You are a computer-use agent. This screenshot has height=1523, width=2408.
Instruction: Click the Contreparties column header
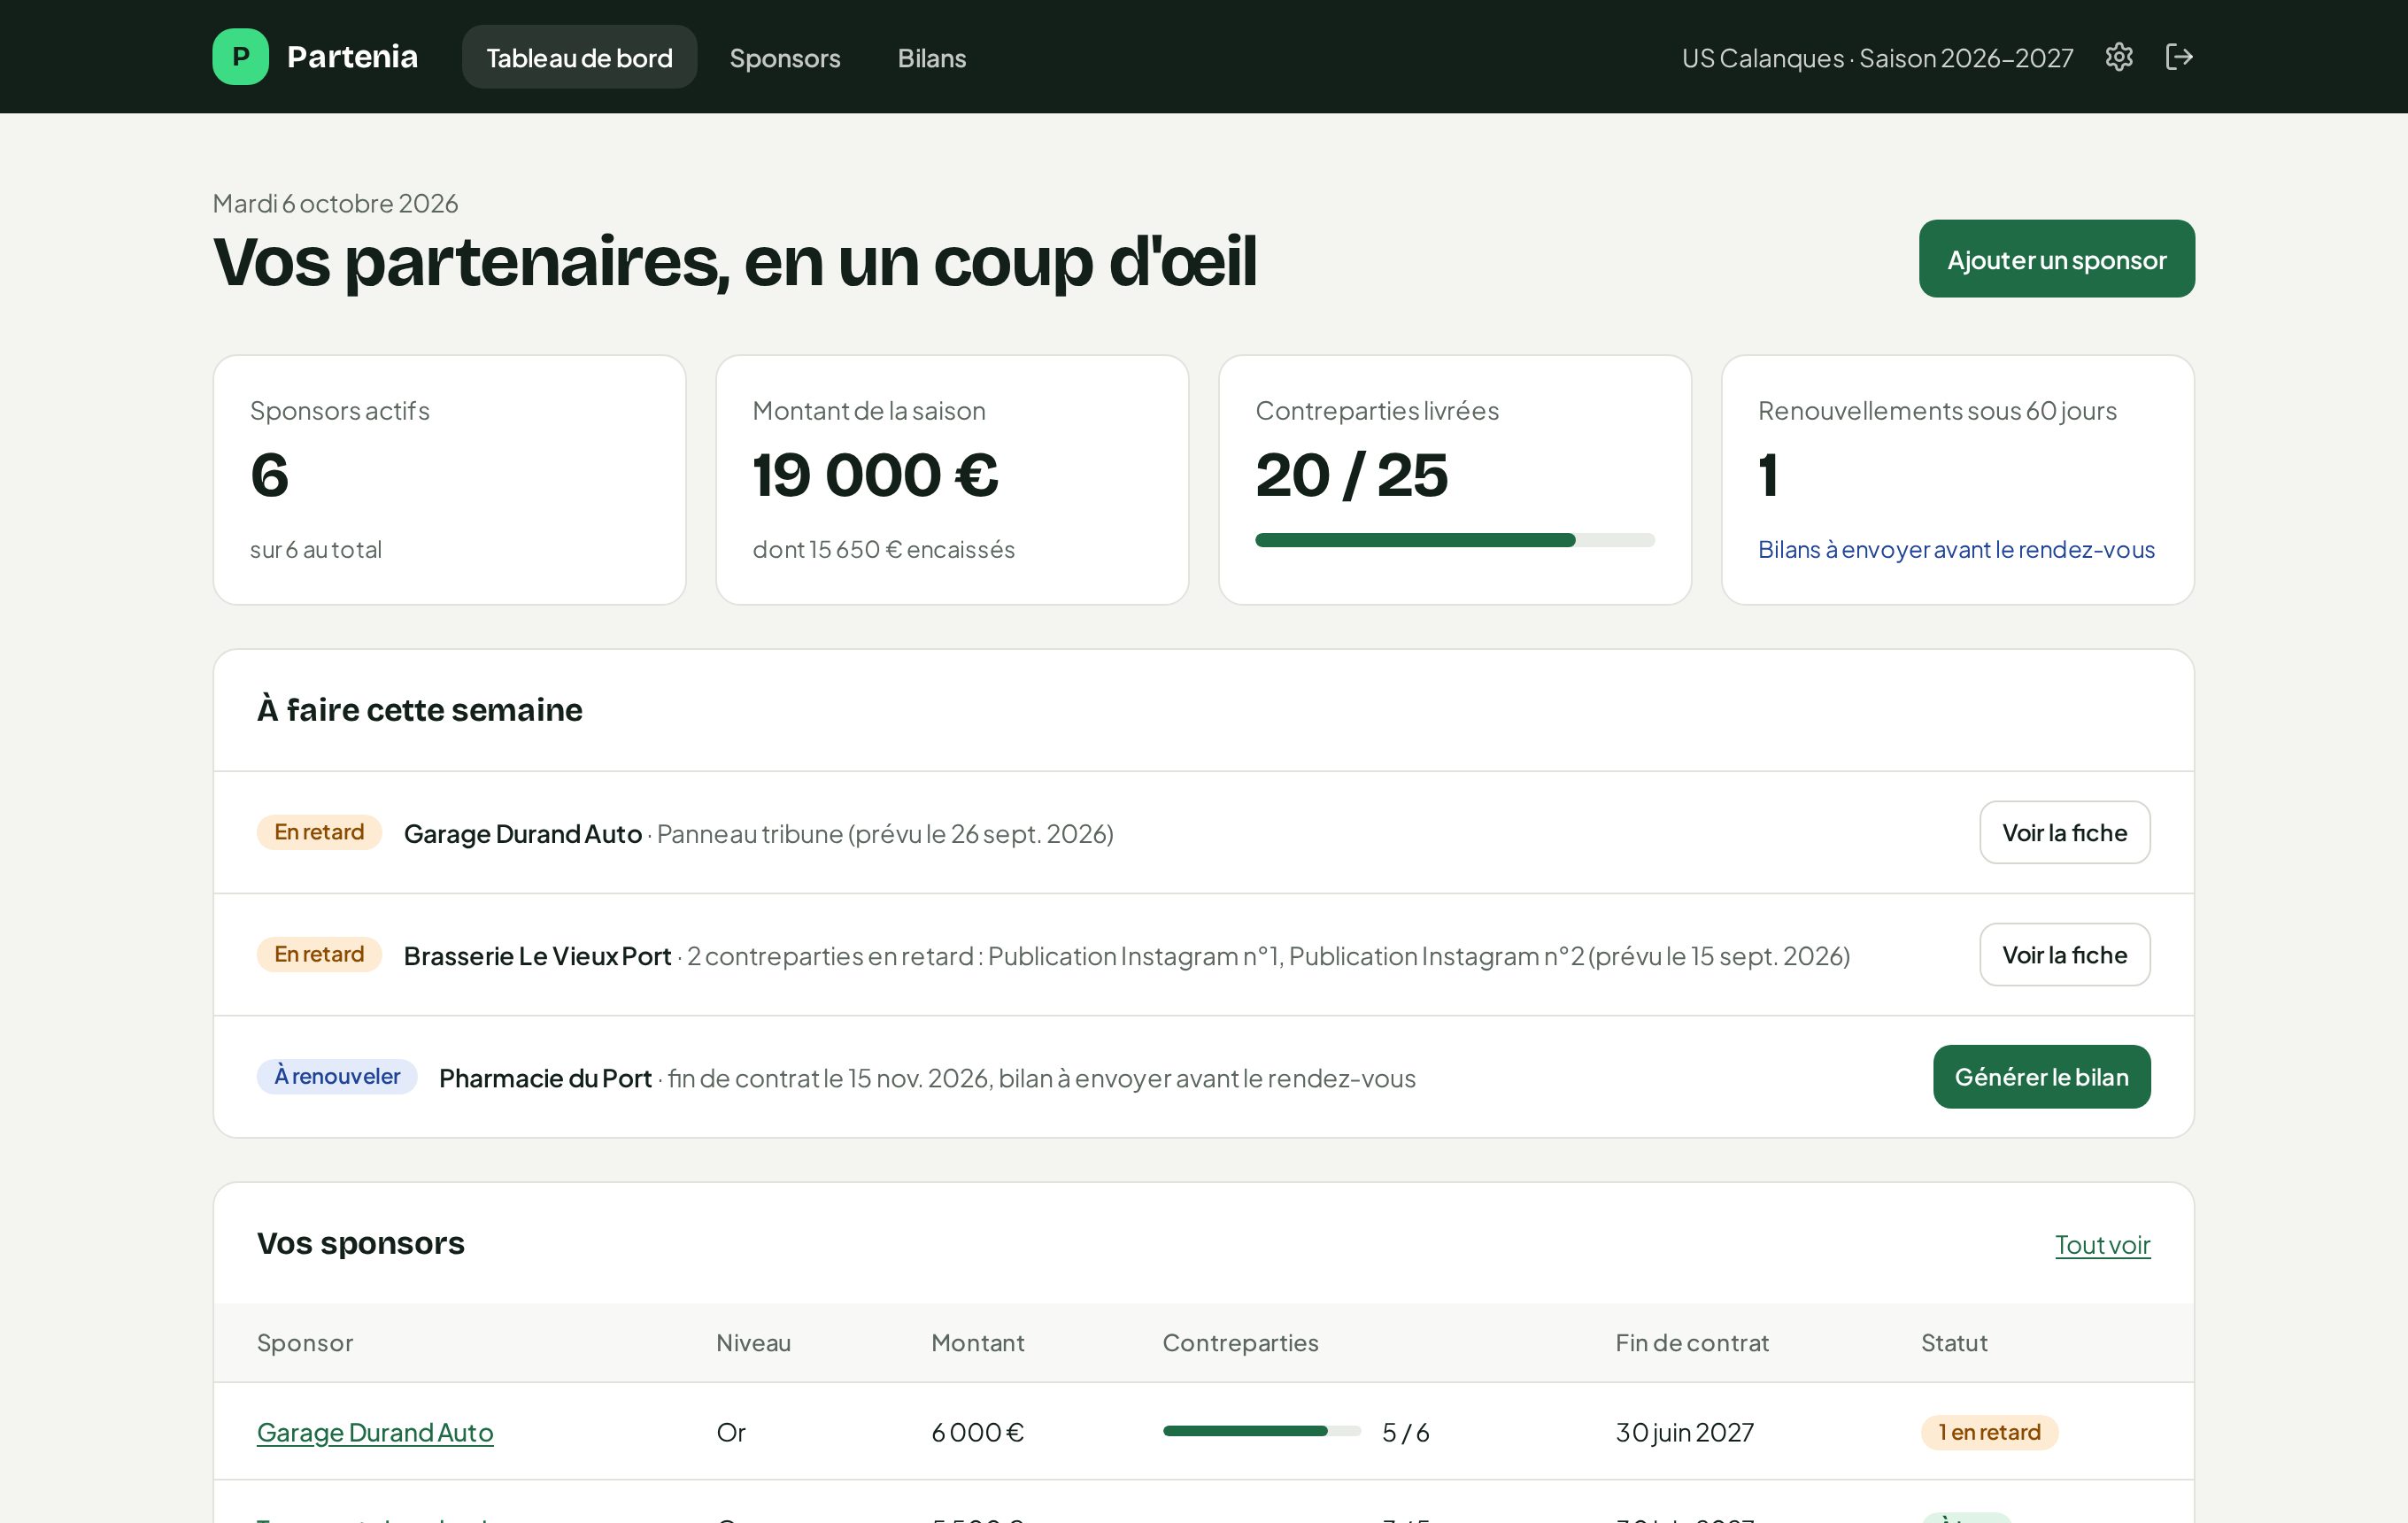pos(1240,1343)
